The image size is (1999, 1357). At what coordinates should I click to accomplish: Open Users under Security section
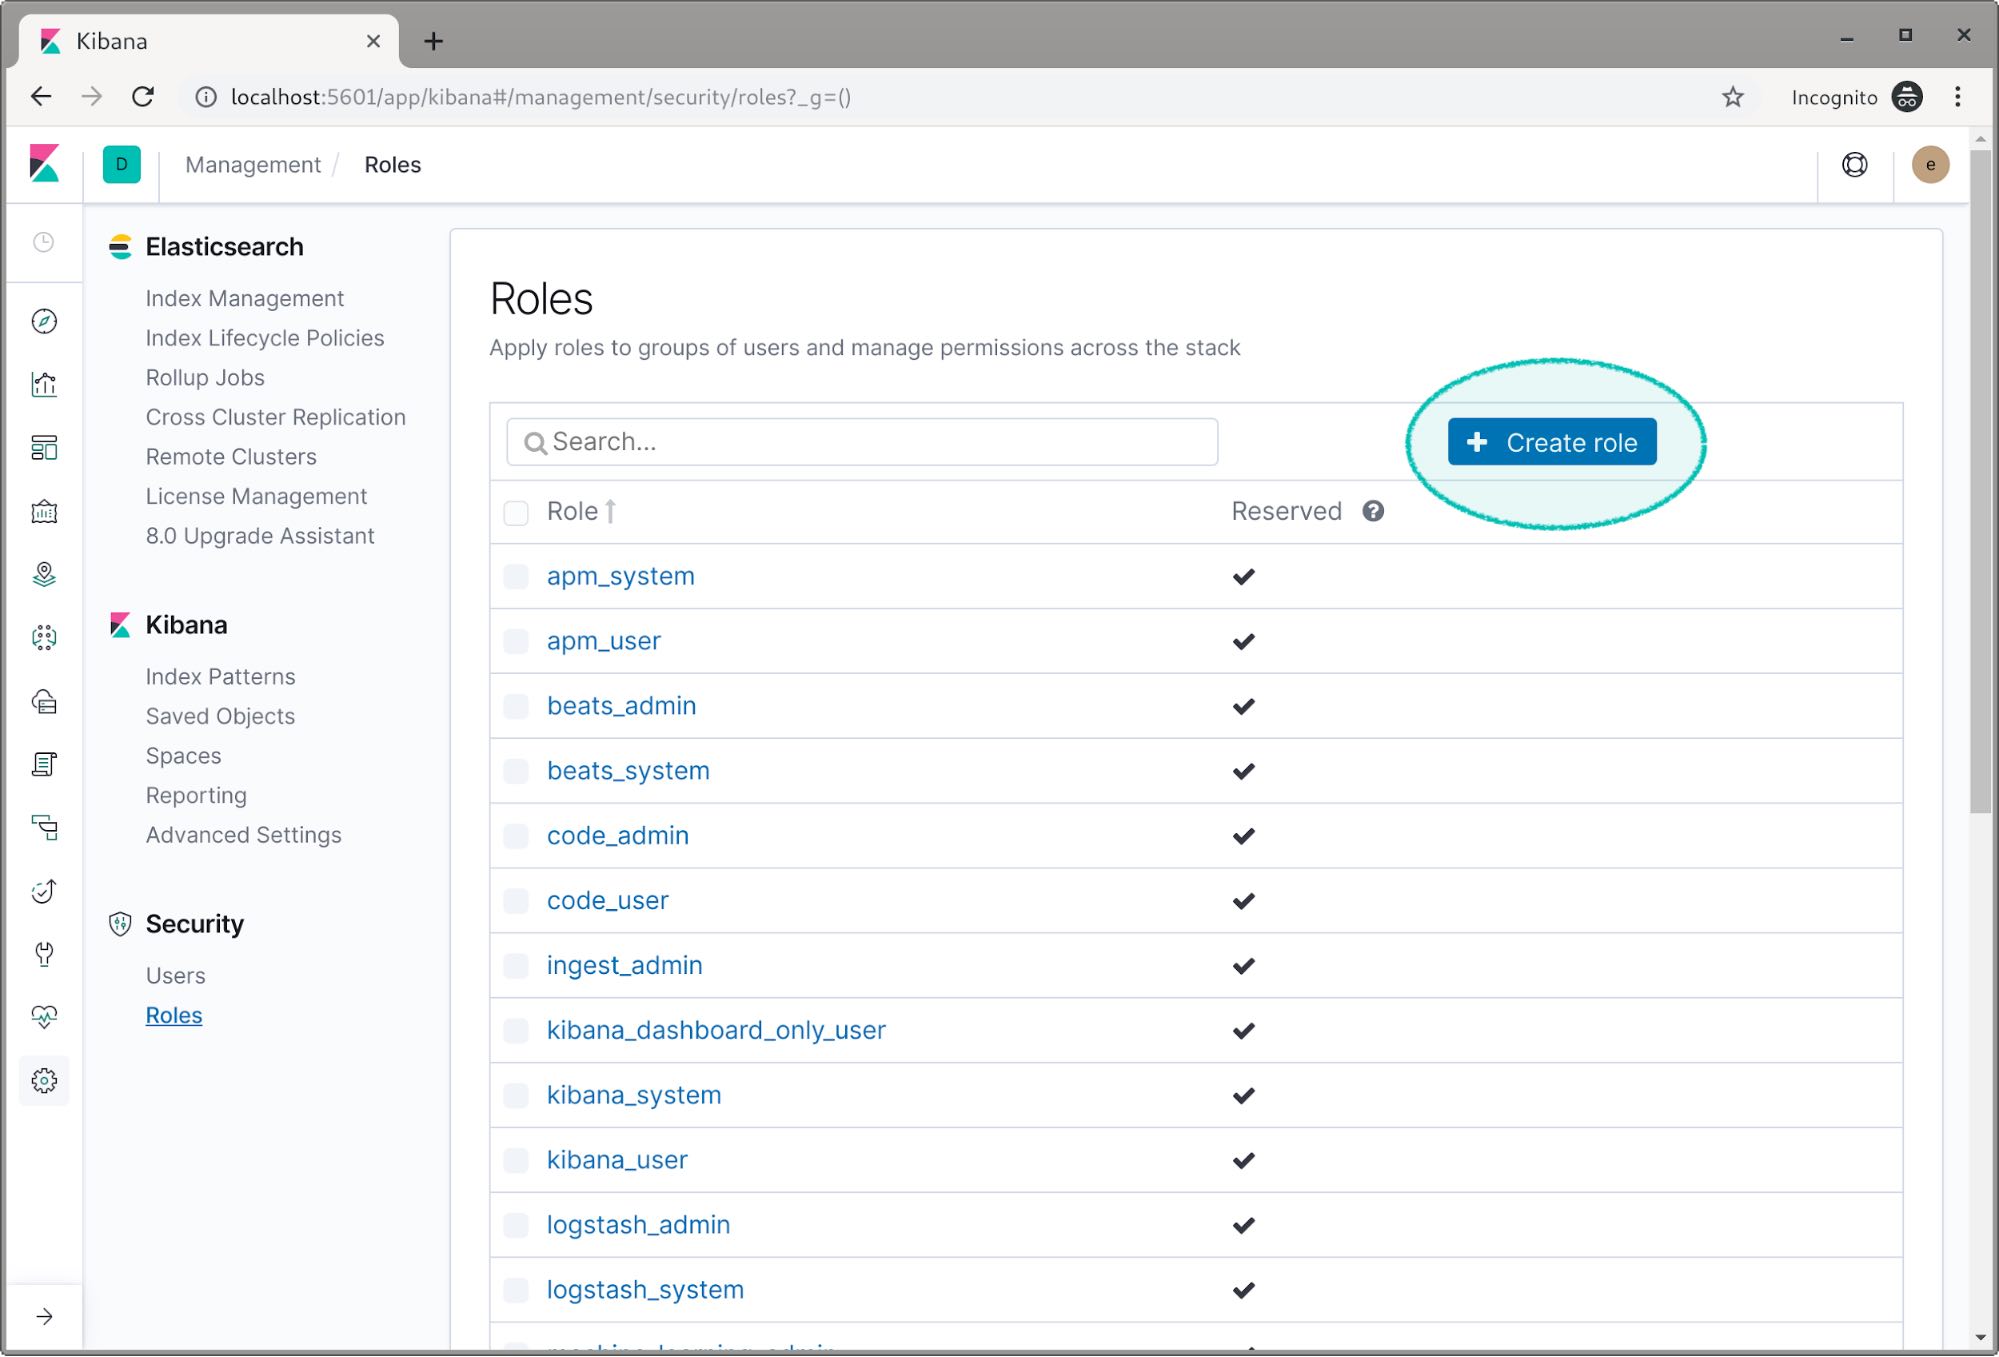coord(176,974)
